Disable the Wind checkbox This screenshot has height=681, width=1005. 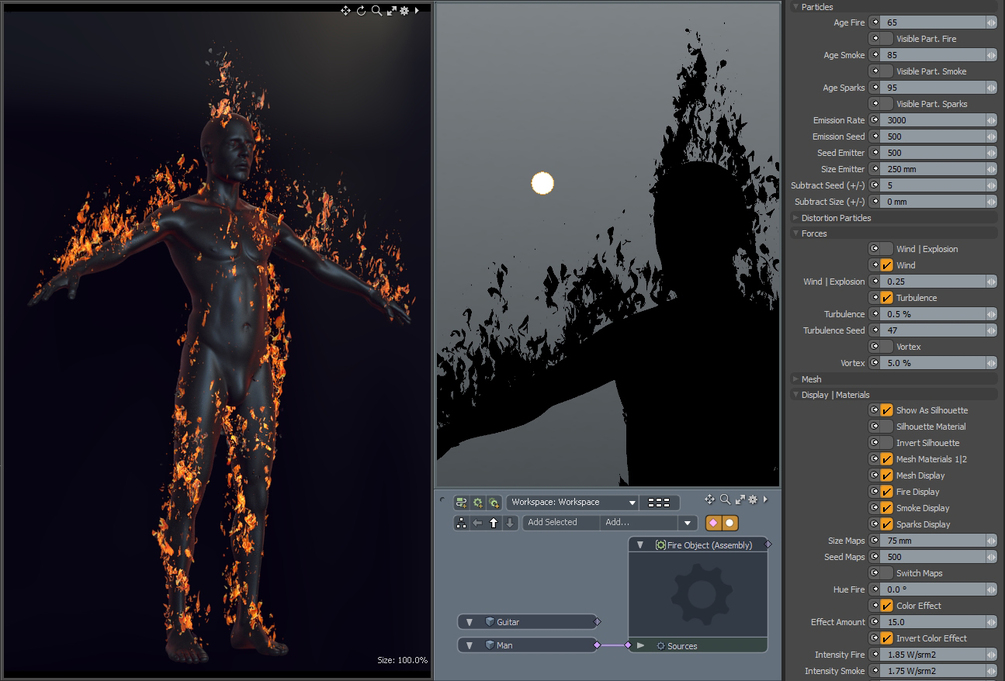pos(886,265)
